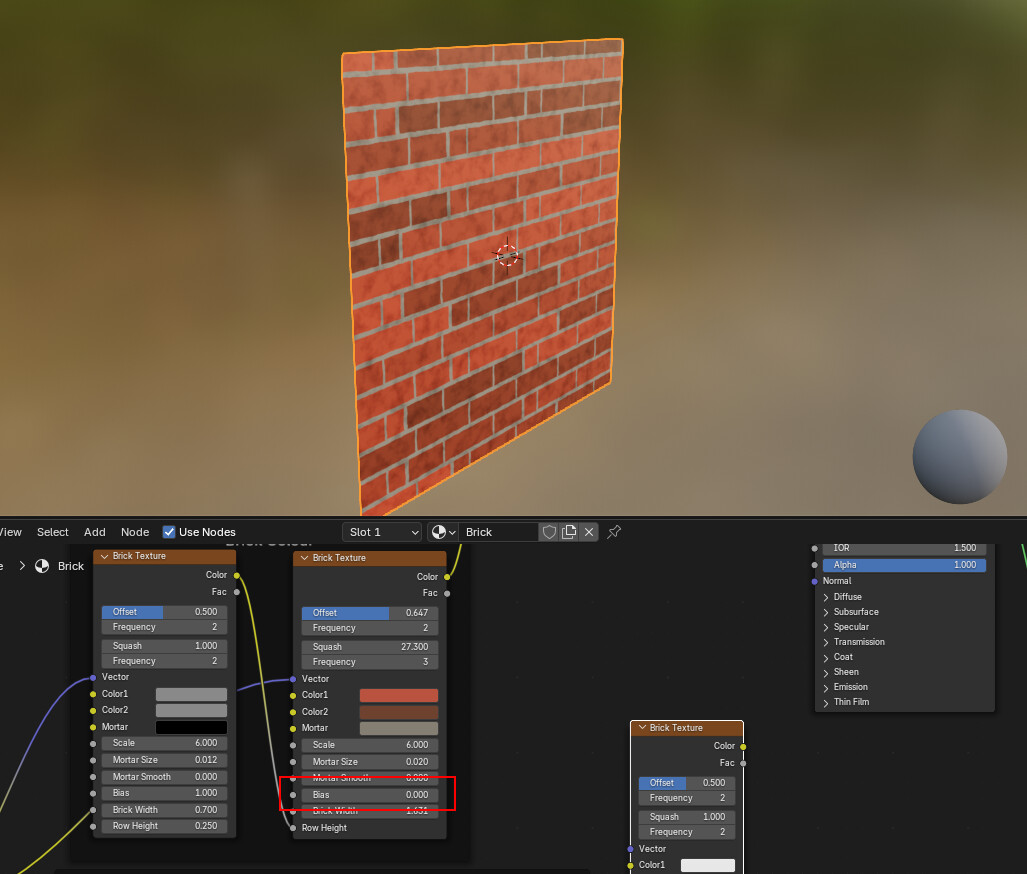
Task: Click Color output socket of left node
Action: (236, 575)
